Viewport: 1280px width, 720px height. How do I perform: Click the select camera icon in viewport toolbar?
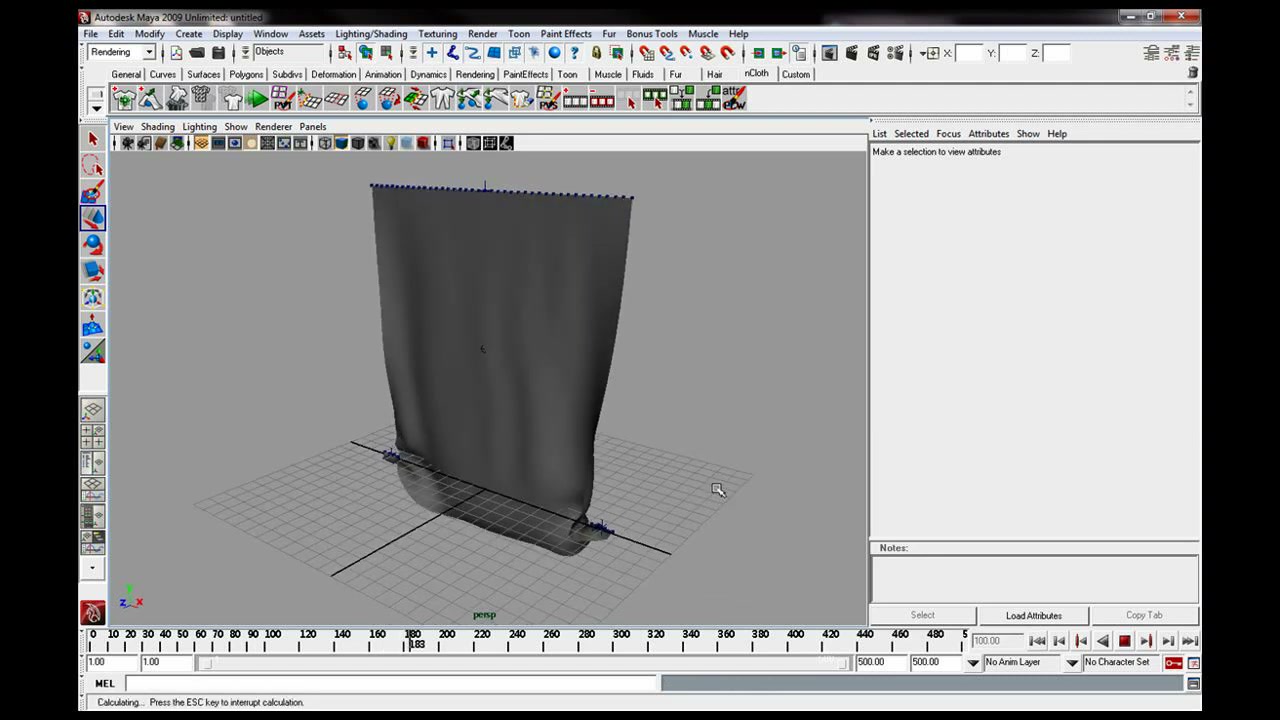click(128, 144)
